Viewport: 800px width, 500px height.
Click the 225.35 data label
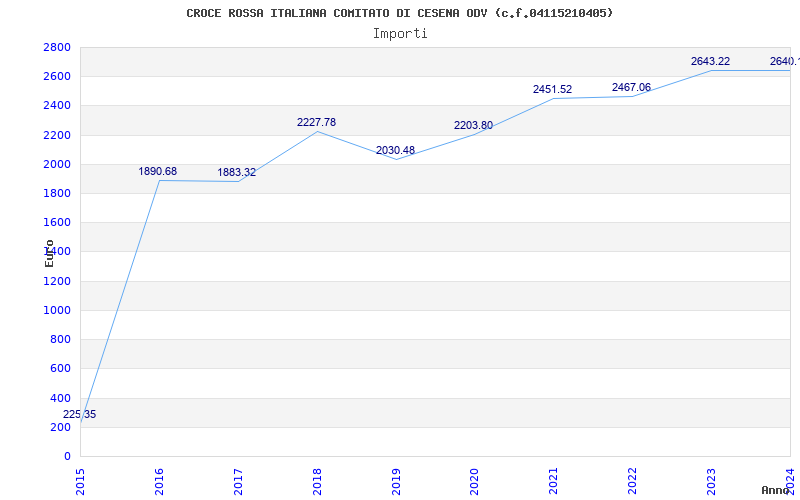click(79, 414)
